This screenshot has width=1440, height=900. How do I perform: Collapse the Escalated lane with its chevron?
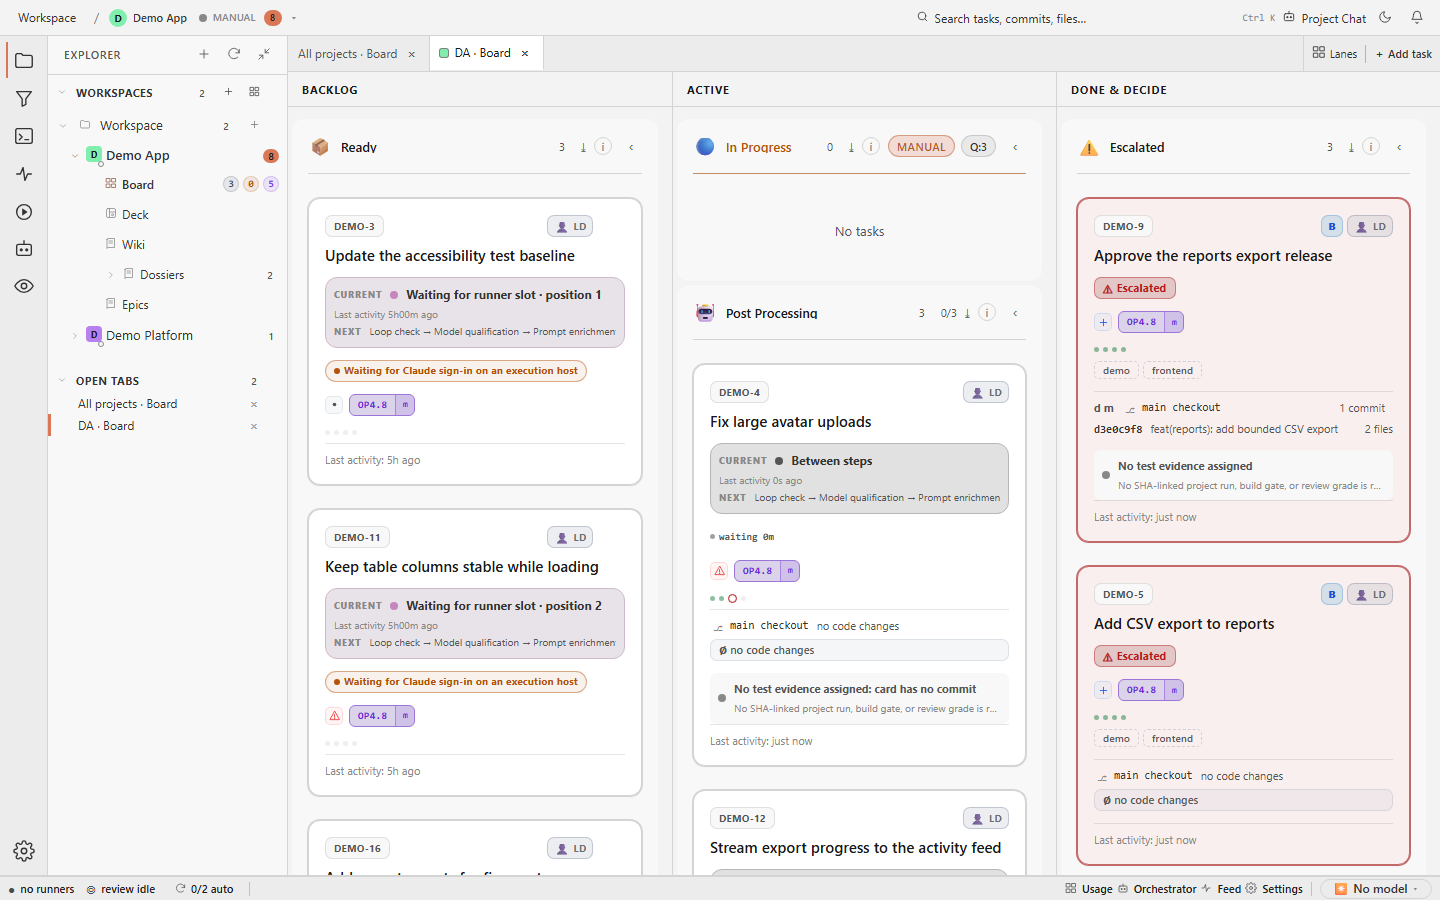(1399, 147)
